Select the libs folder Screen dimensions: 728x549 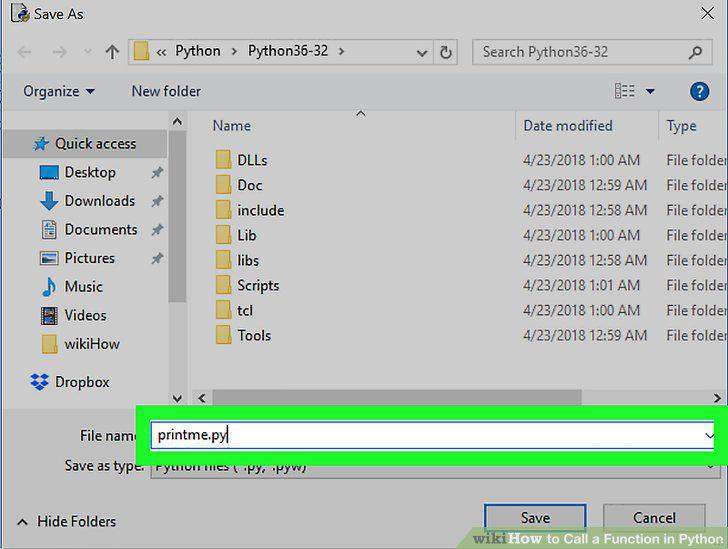click(x=237, y=261)
